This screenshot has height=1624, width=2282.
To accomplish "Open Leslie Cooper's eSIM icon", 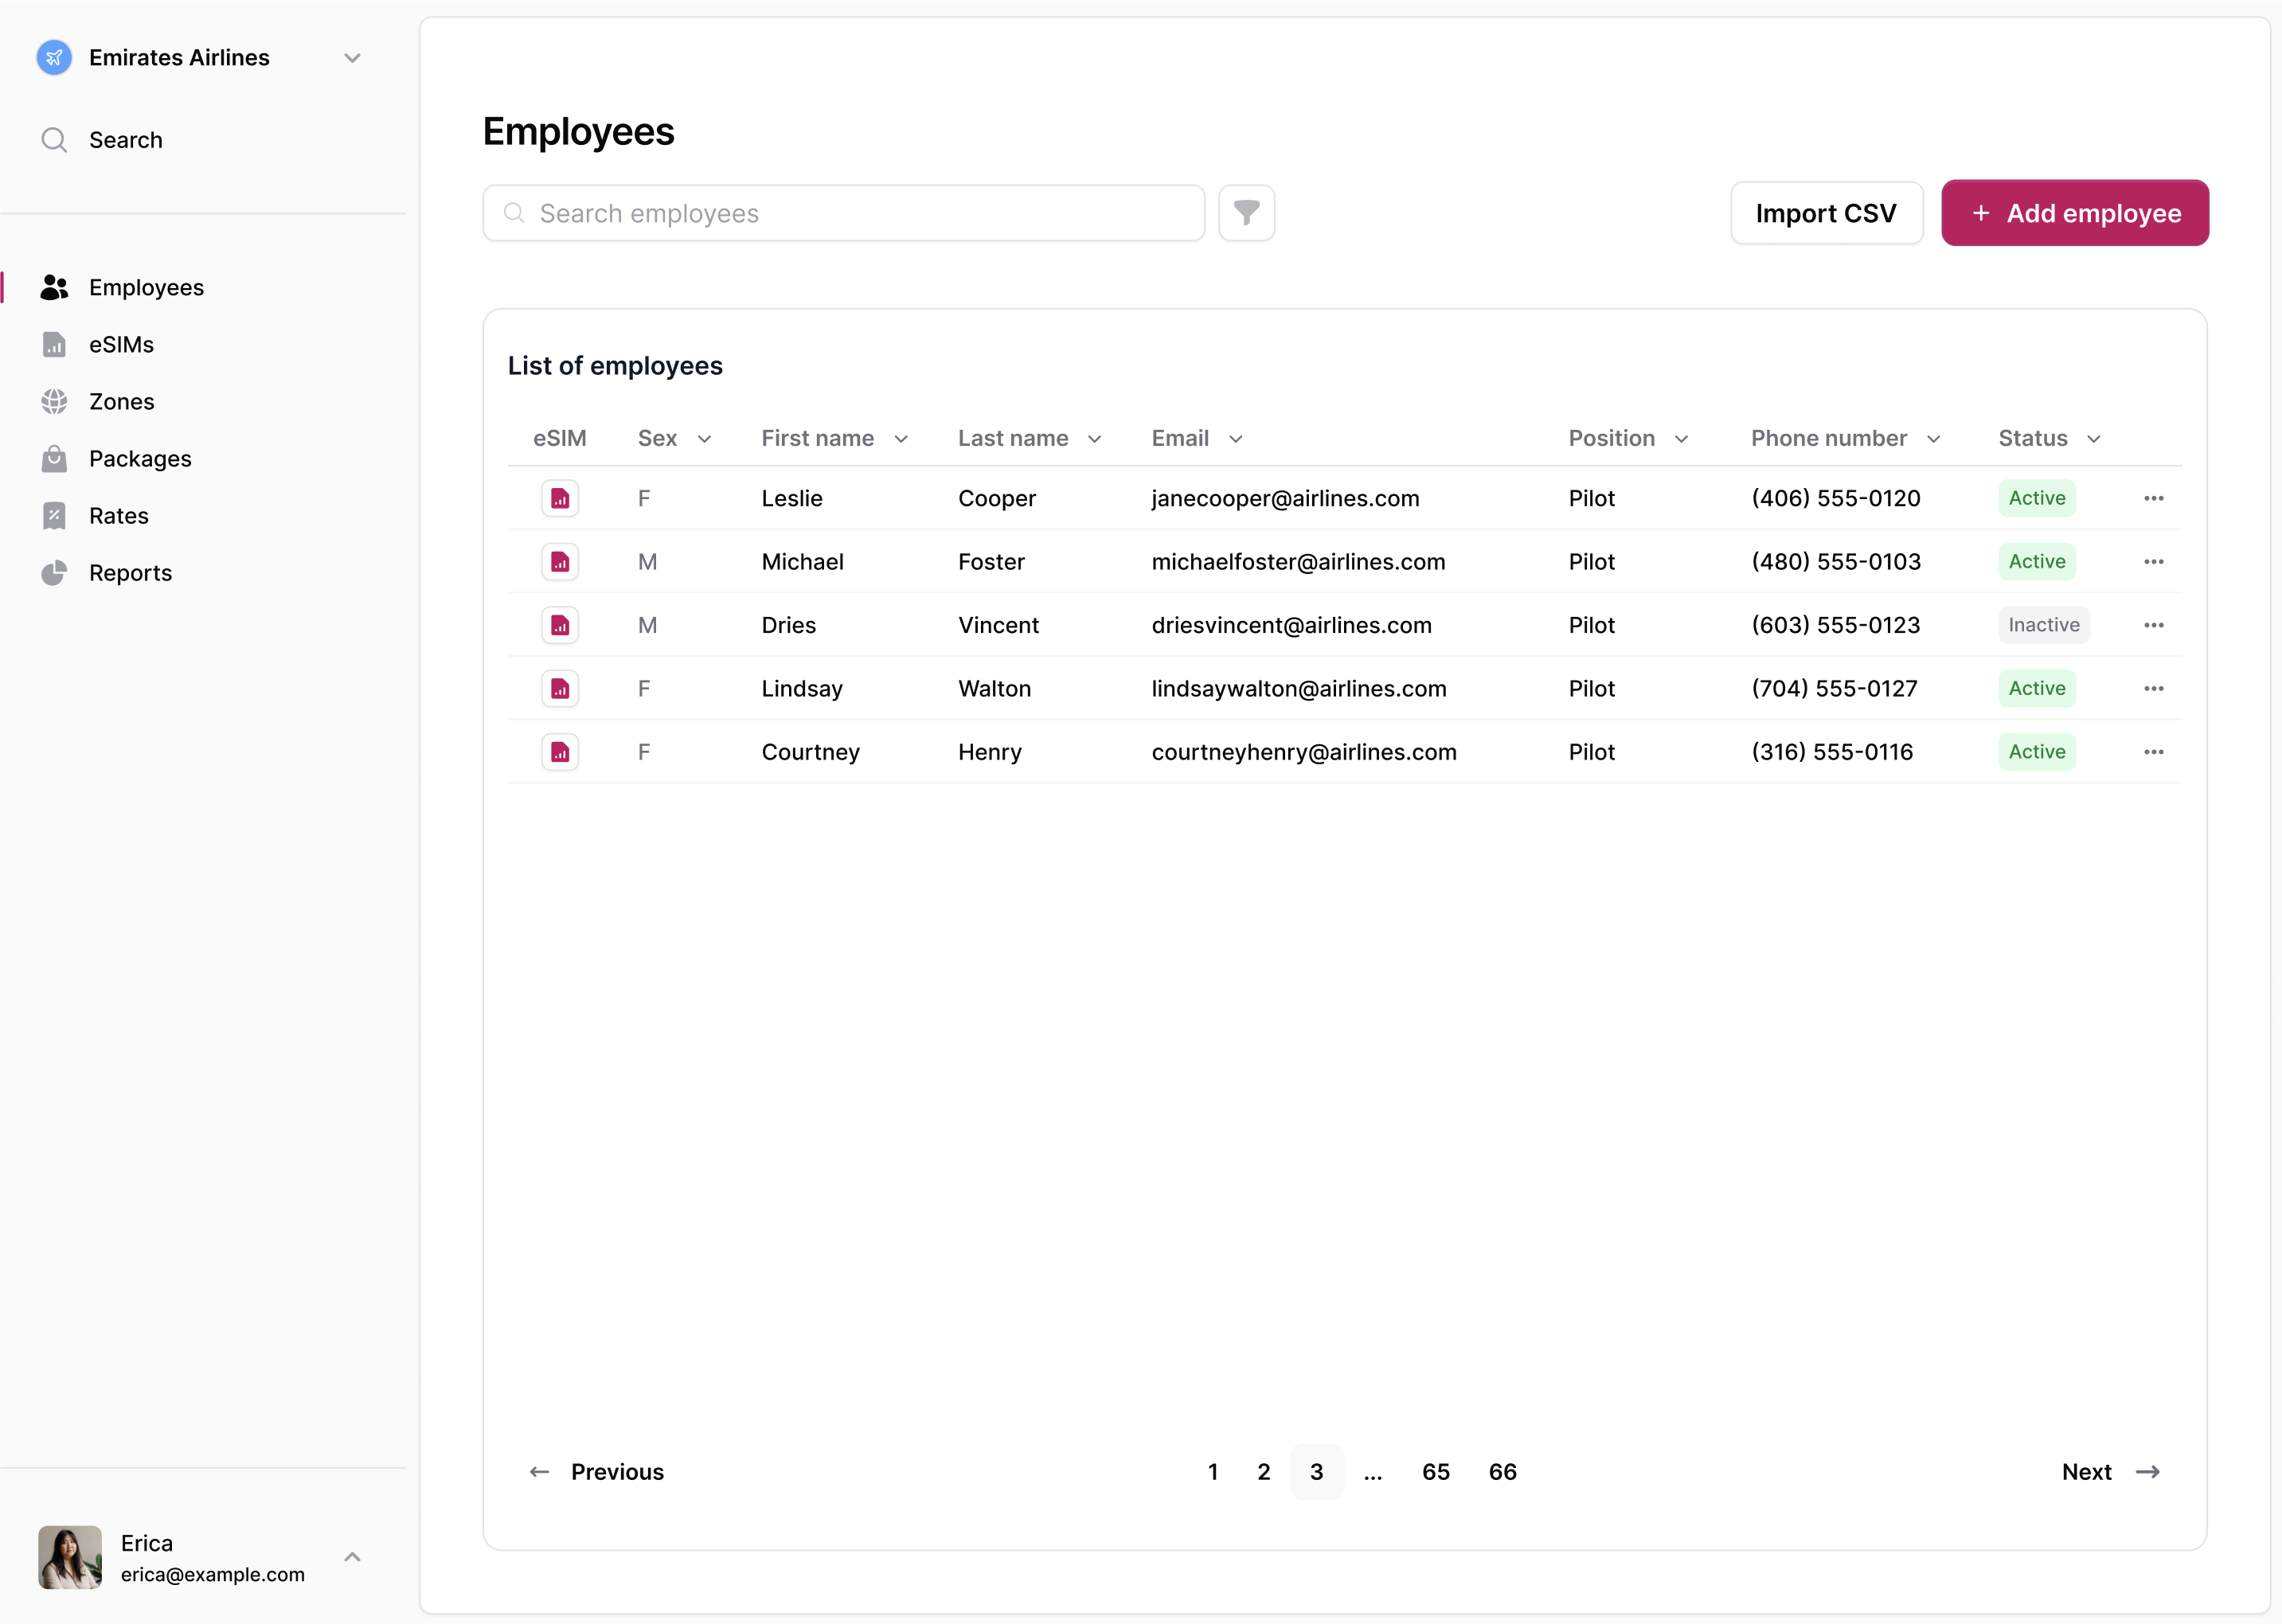I will pos(560,498).
